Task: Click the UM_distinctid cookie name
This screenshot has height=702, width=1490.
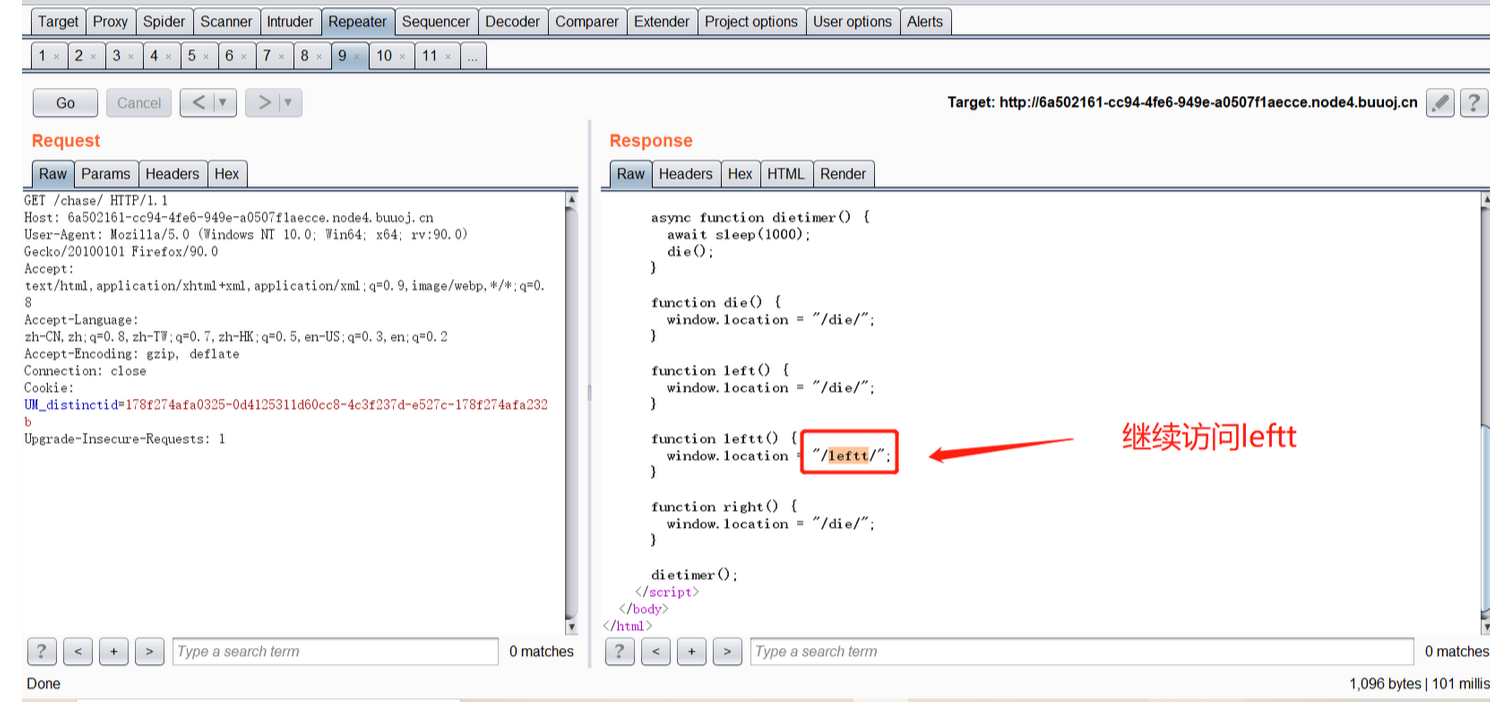Action: pos(70,405)
